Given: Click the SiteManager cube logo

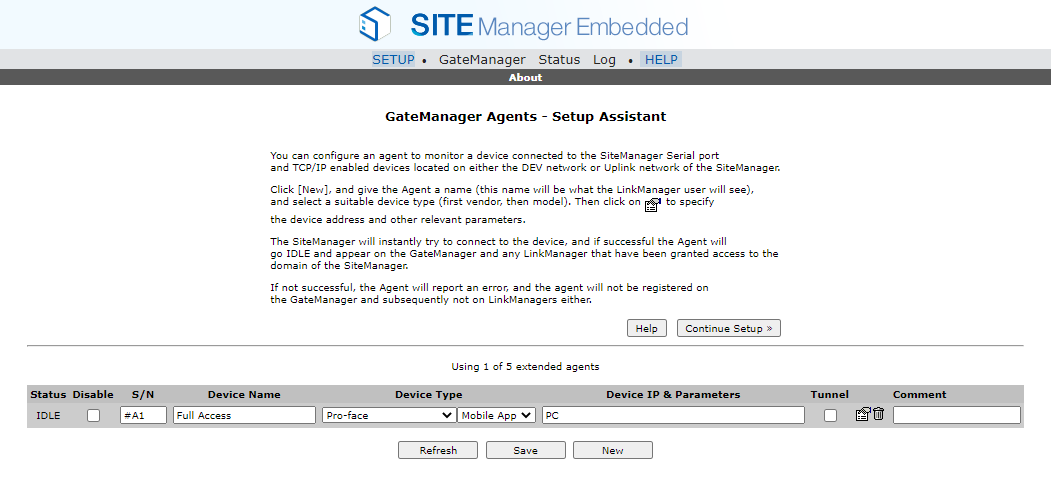Looking at the screenshot, I should [375, 24].
